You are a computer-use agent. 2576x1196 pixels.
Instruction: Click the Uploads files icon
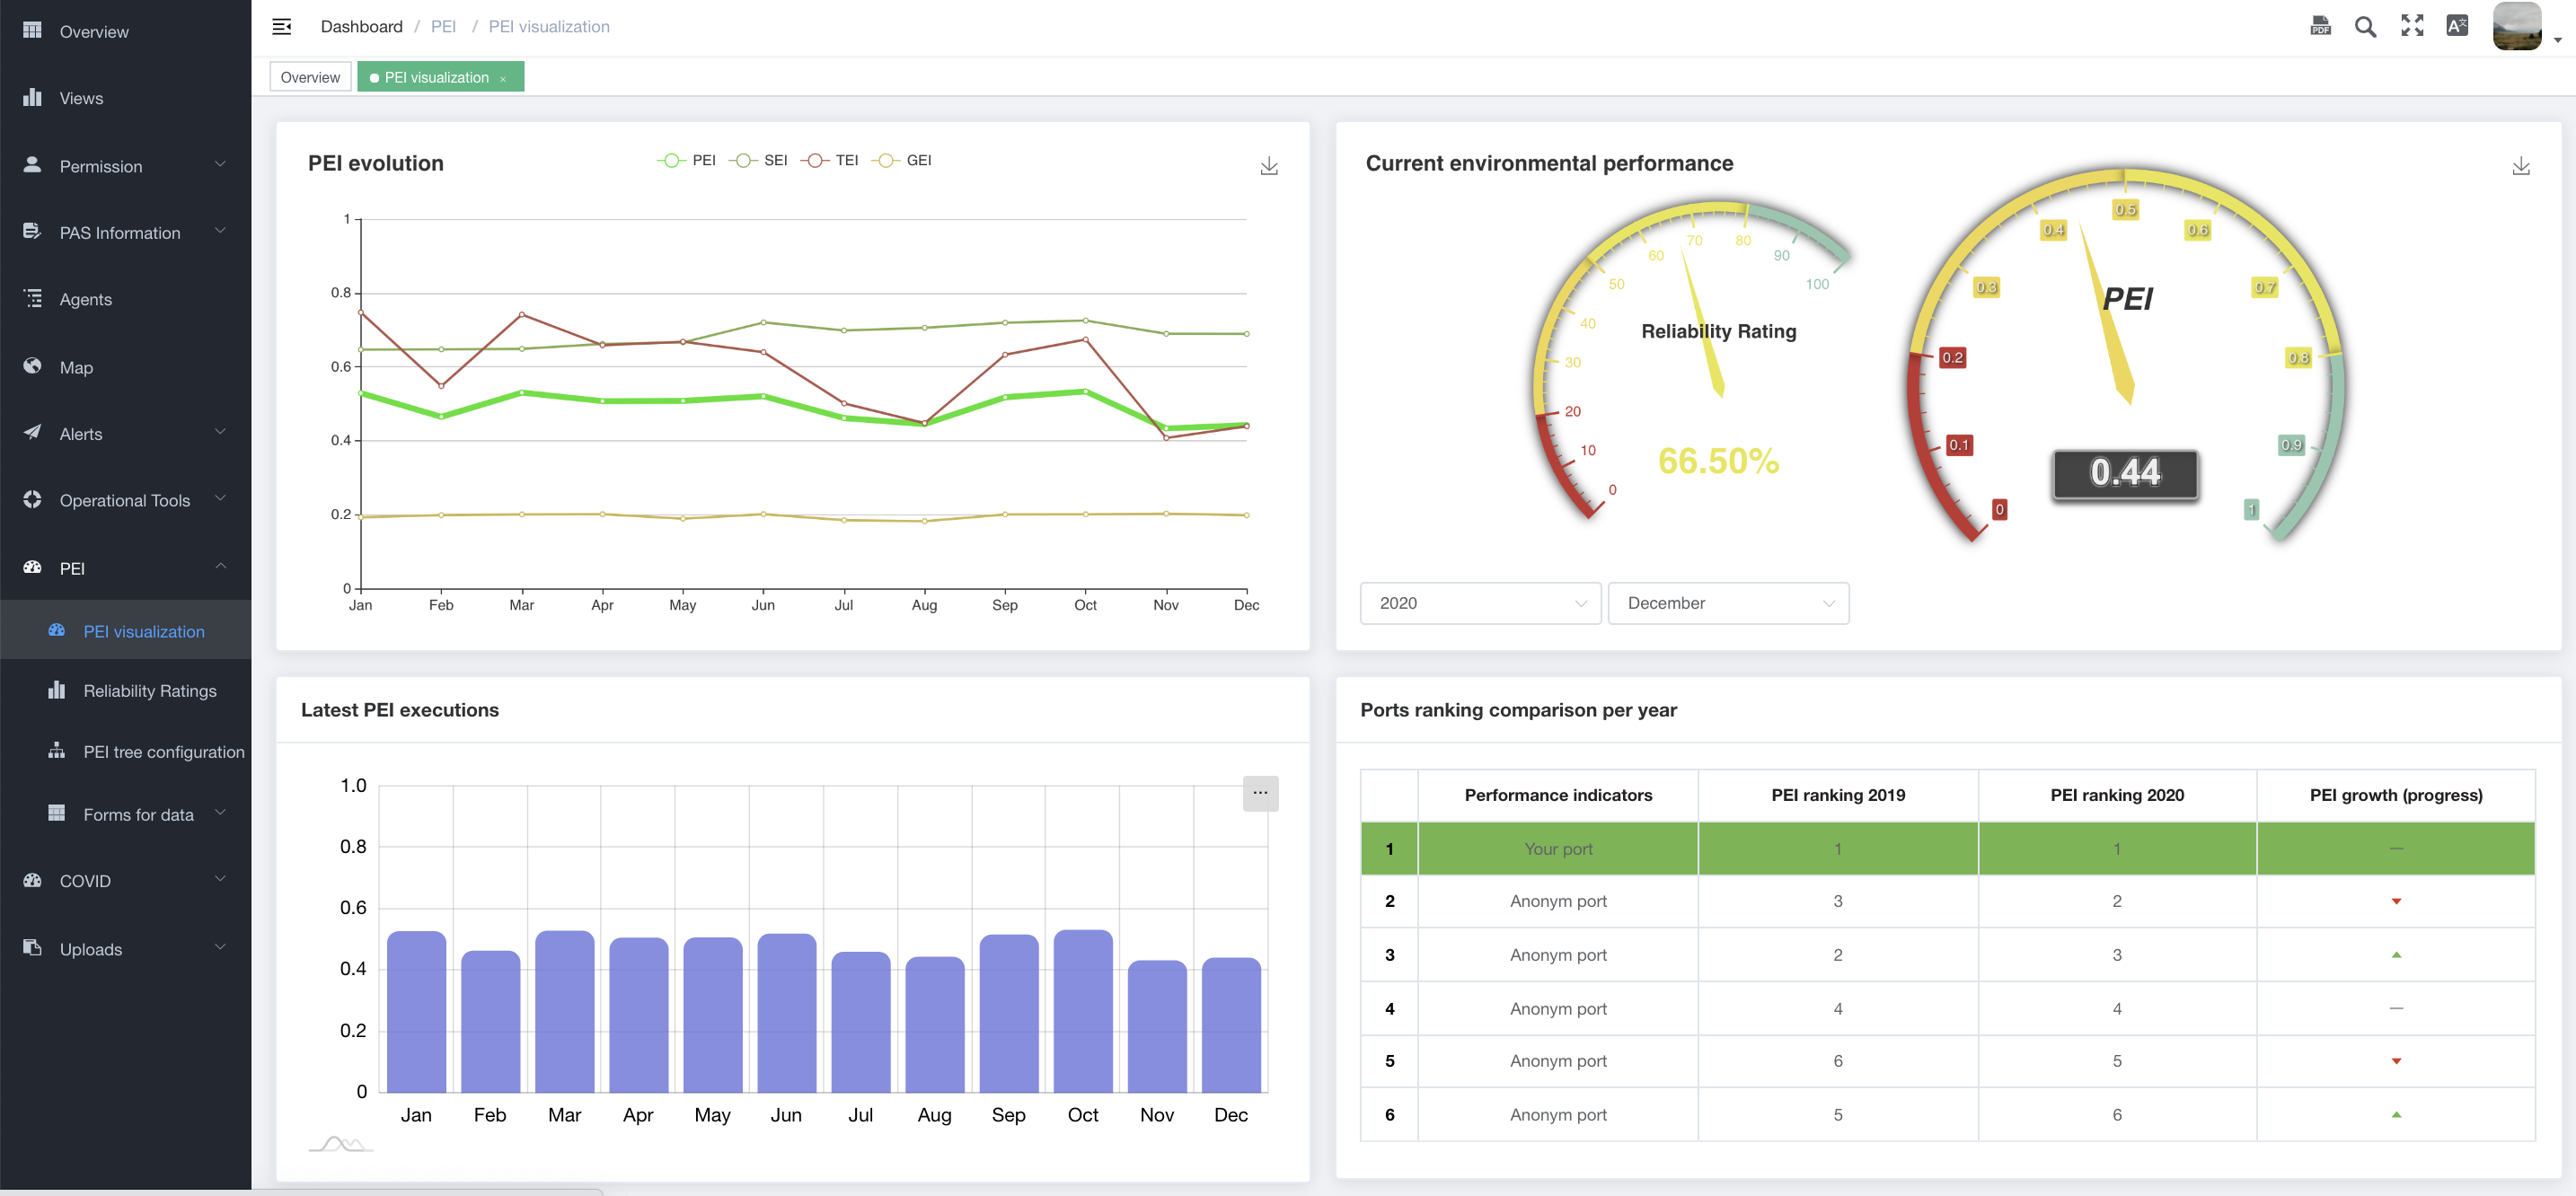coord(32,947)
